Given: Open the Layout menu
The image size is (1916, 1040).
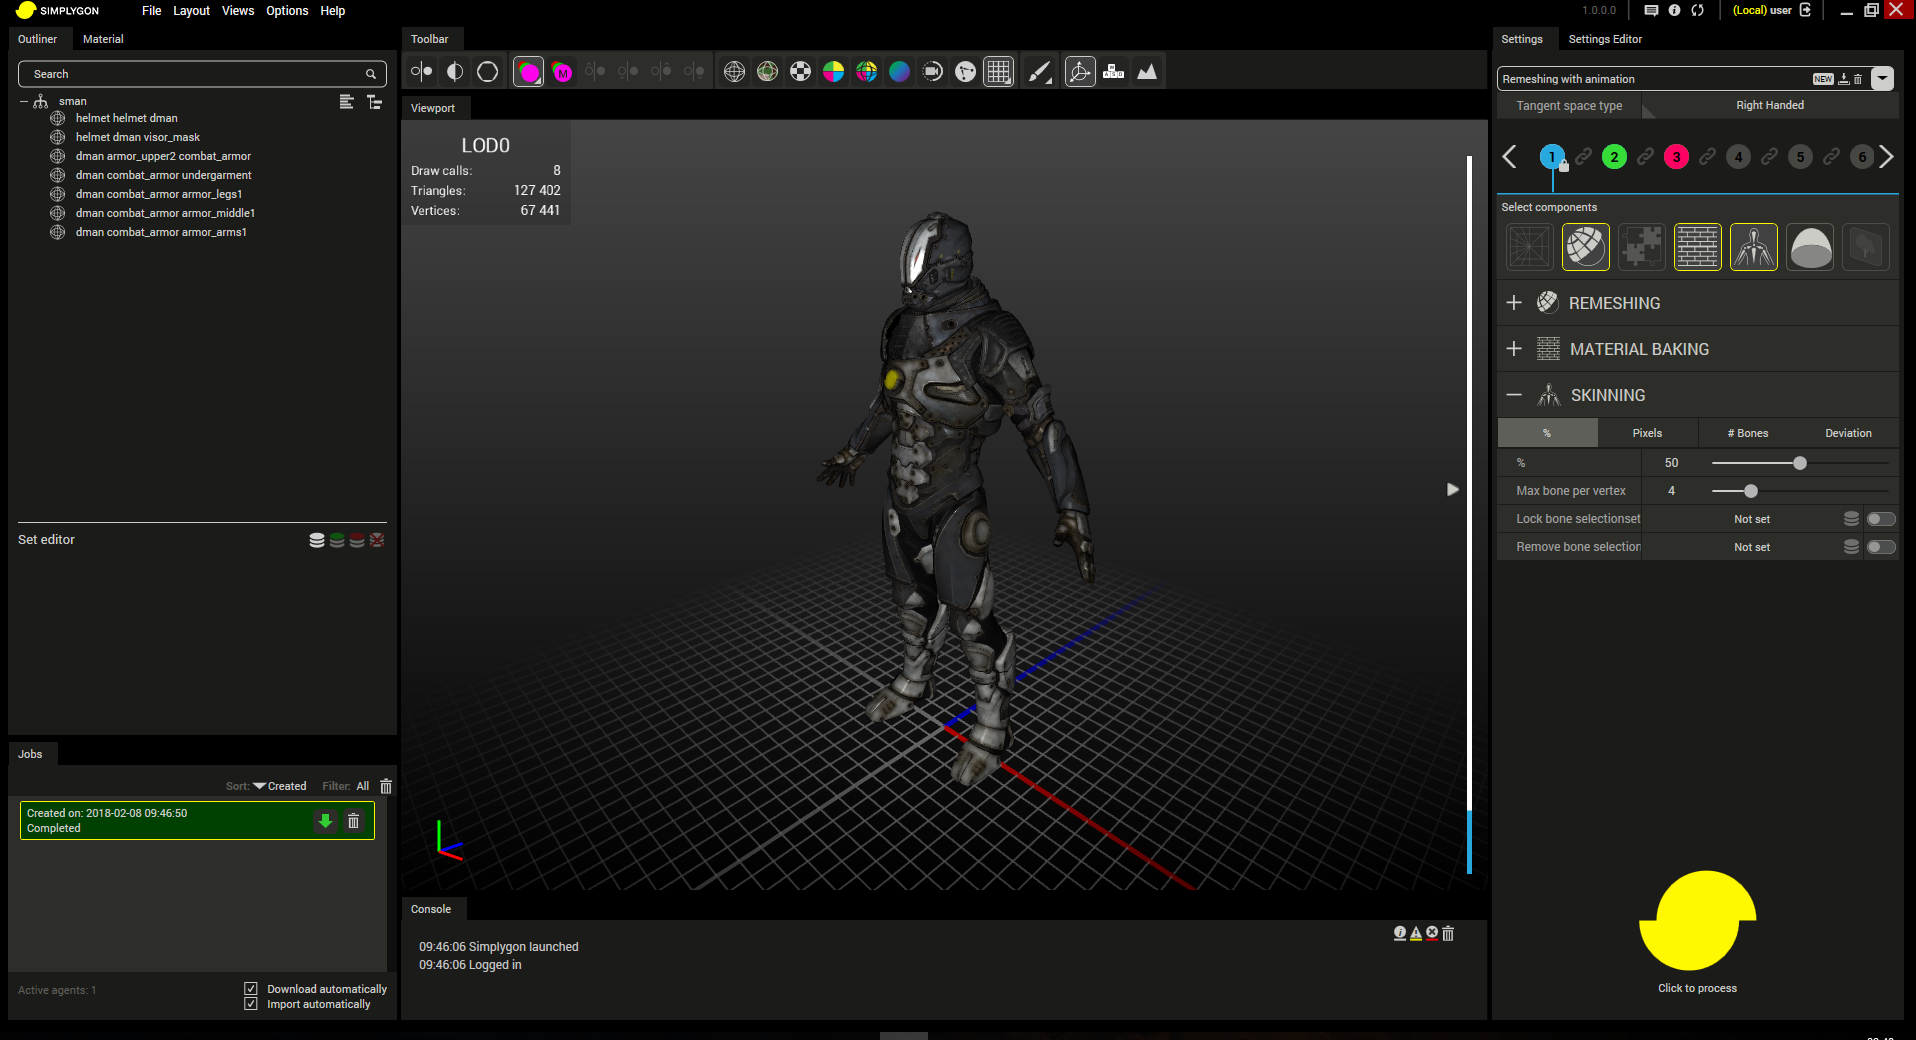Looking at the screenshot, I should (191, 11).
